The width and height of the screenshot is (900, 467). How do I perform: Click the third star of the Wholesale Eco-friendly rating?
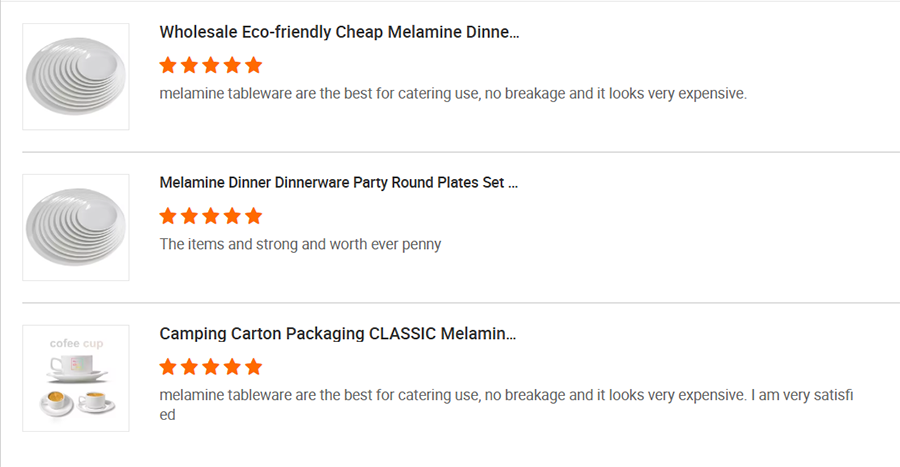211,65
